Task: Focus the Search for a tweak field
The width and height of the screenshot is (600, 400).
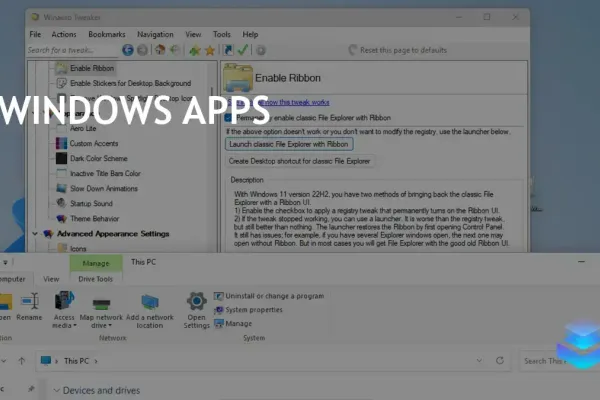Action: [72, 50]
